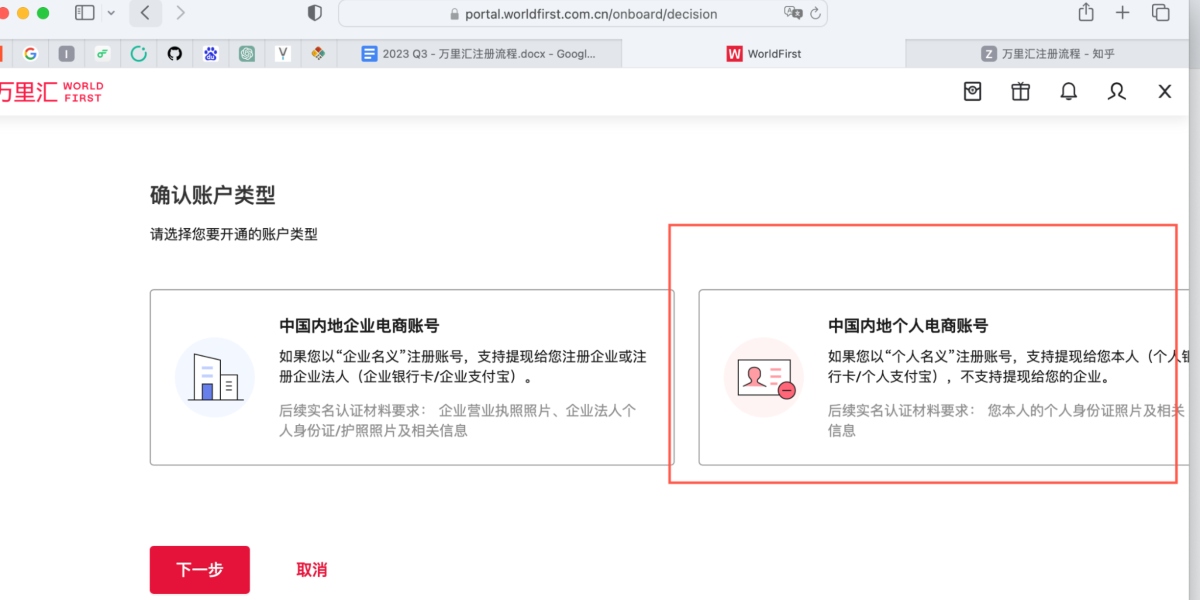Open the Baidu pinned tab
The width and height of the screenshot is (1200, 600).
(x=211, y=54)
